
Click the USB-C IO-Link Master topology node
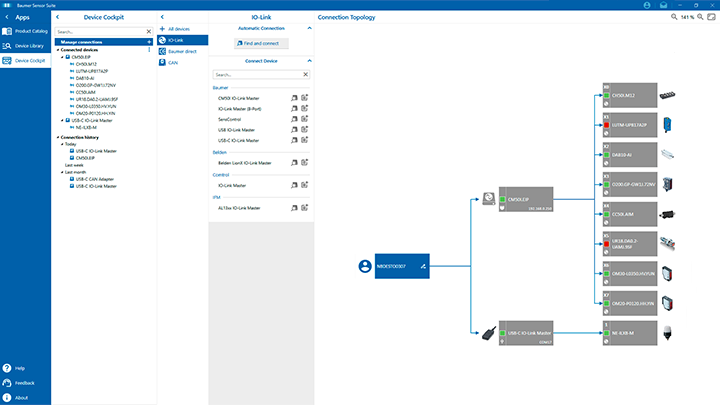click(x=526, y=333)
